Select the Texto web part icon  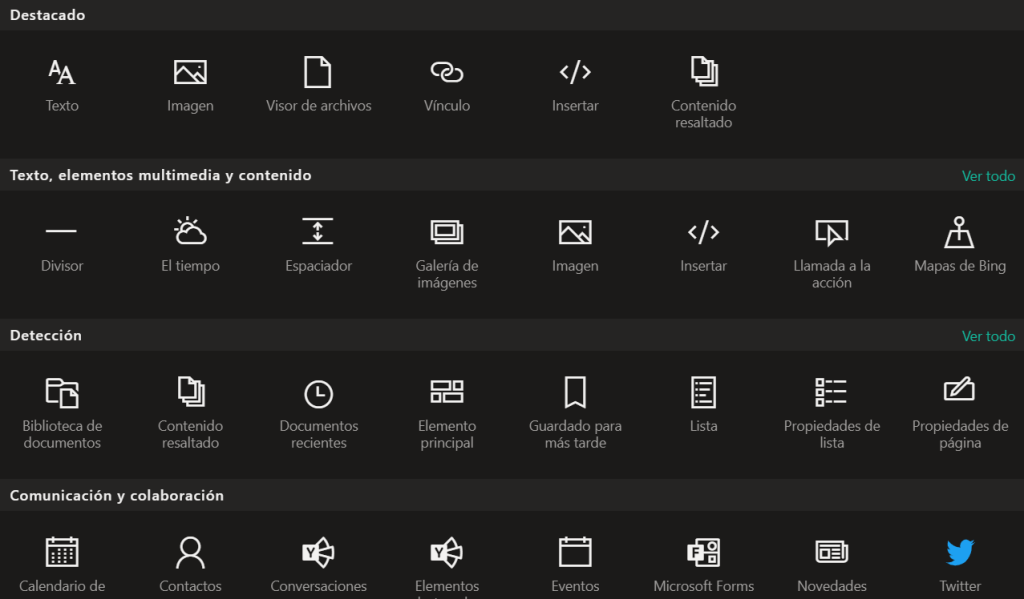pyautogui.click(x=62, y=73)
